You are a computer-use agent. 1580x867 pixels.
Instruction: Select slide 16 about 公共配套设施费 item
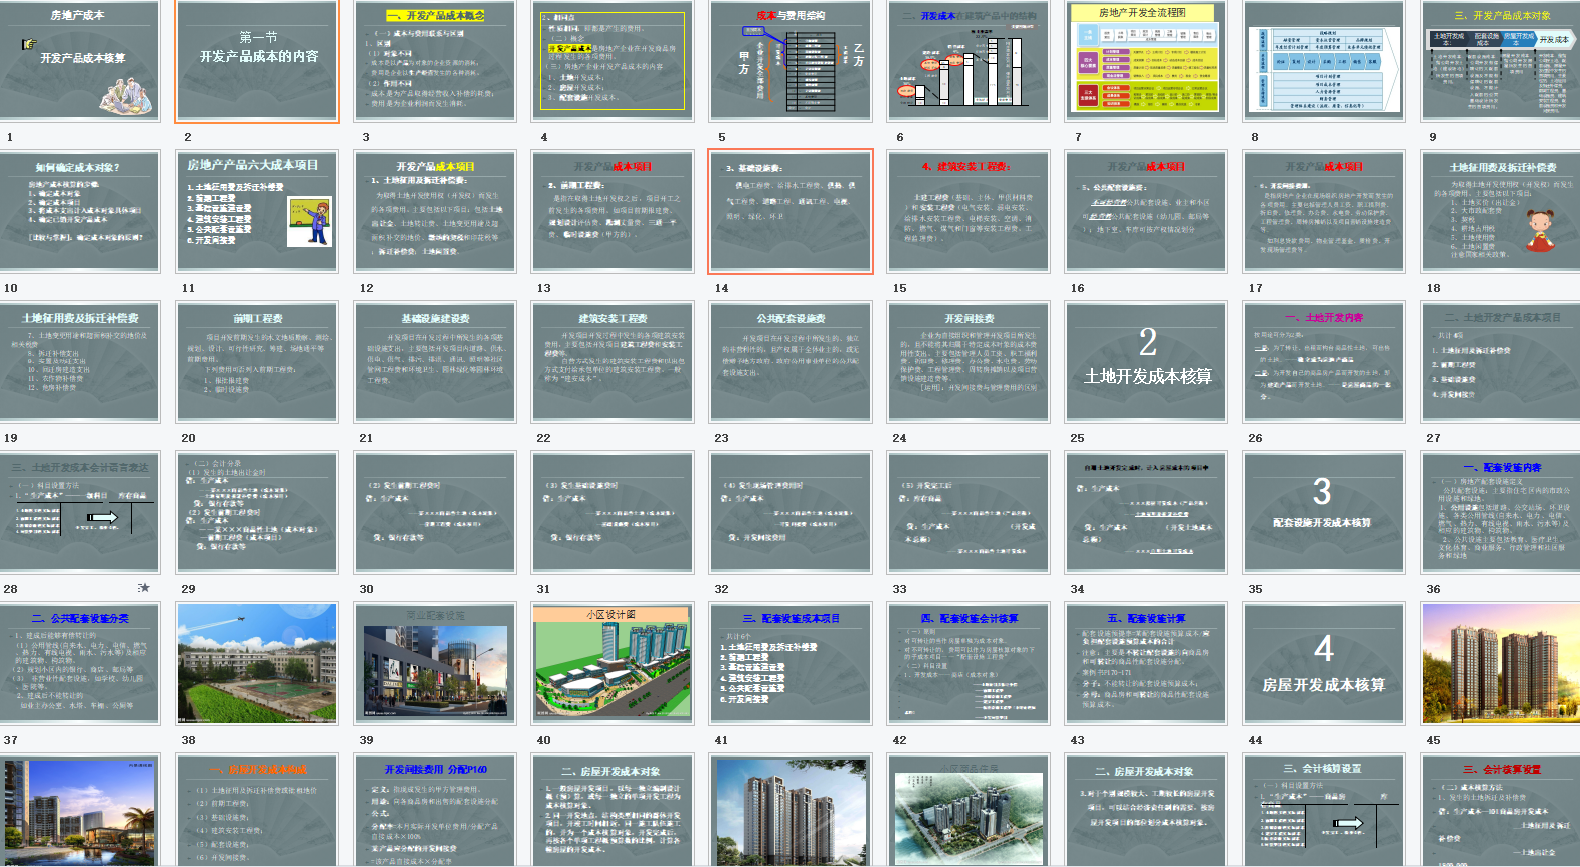coord(1147,211)
